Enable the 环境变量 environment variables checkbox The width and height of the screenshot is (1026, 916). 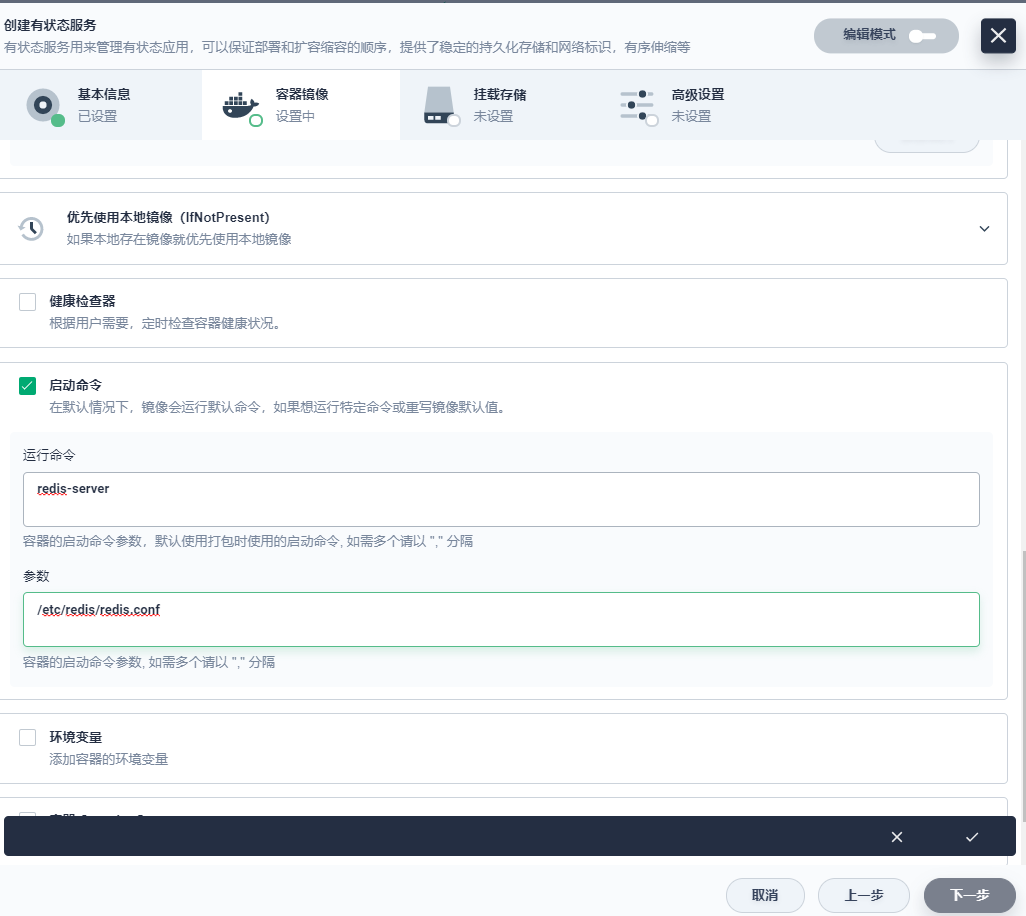pos(27,737)
